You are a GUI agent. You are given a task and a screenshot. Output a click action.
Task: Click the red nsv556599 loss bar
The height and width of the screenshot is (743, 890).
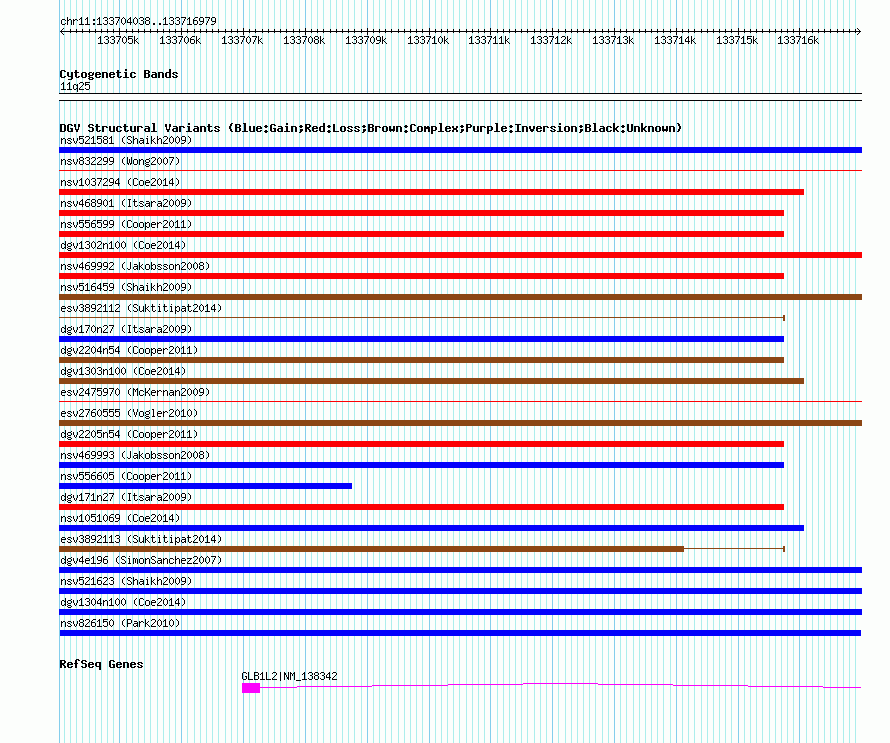click(x=422, y=234)
